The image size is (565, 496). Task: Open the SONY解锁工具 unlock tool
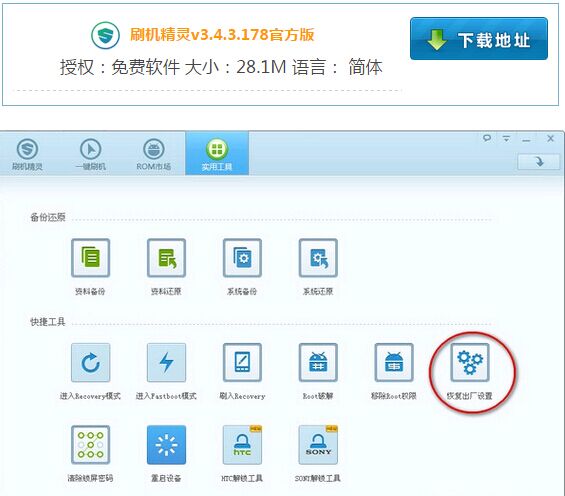pyautogui.click(x=318, y=445)
